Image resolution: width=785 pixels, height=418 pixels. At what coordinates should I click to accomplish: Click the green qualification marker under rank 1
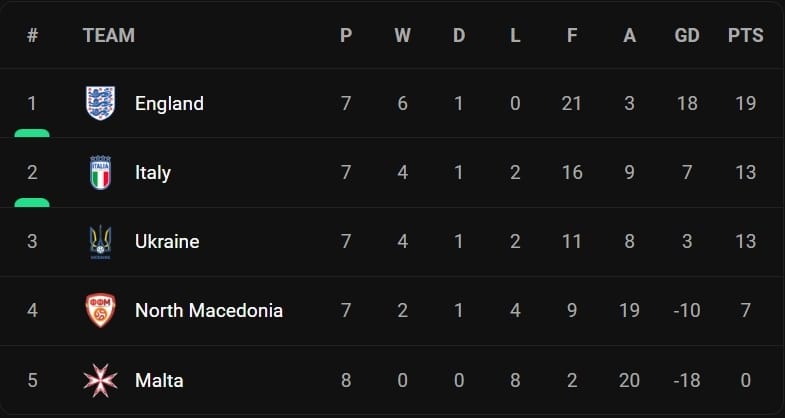tap(32, 133)
